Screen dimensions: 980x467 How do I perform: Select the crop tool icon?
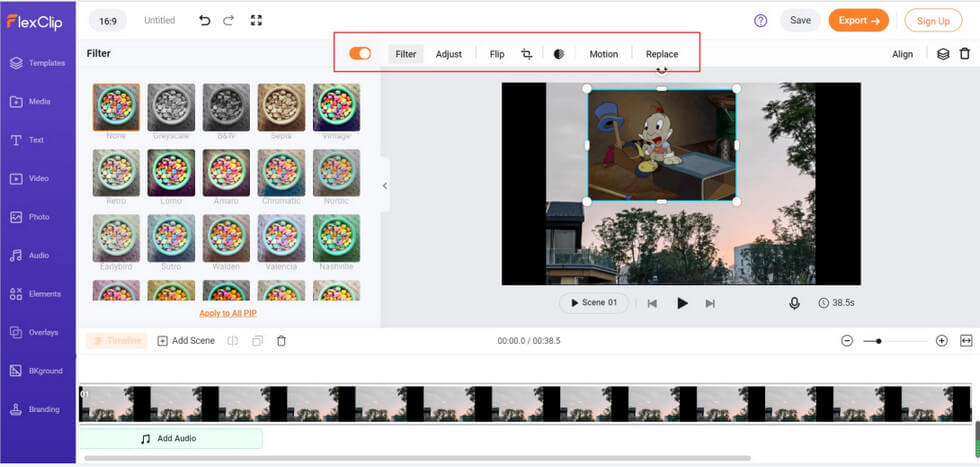(527, 54)
